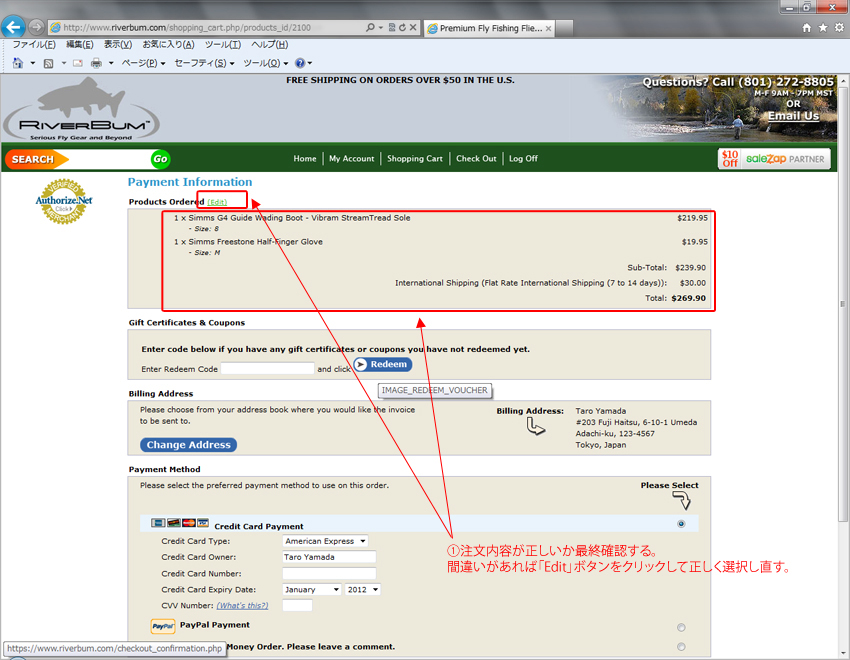Open the Credit Card Type dropdown
The width and height of the screenshot is (850, 660).
point(325,541)
